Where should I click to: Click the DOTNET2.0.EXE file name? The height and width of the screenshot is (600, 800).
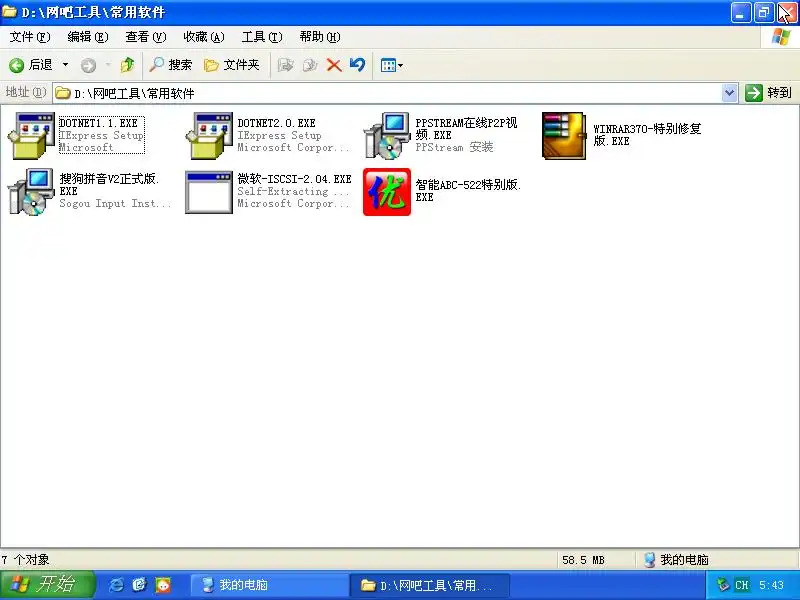click(277, 123)
